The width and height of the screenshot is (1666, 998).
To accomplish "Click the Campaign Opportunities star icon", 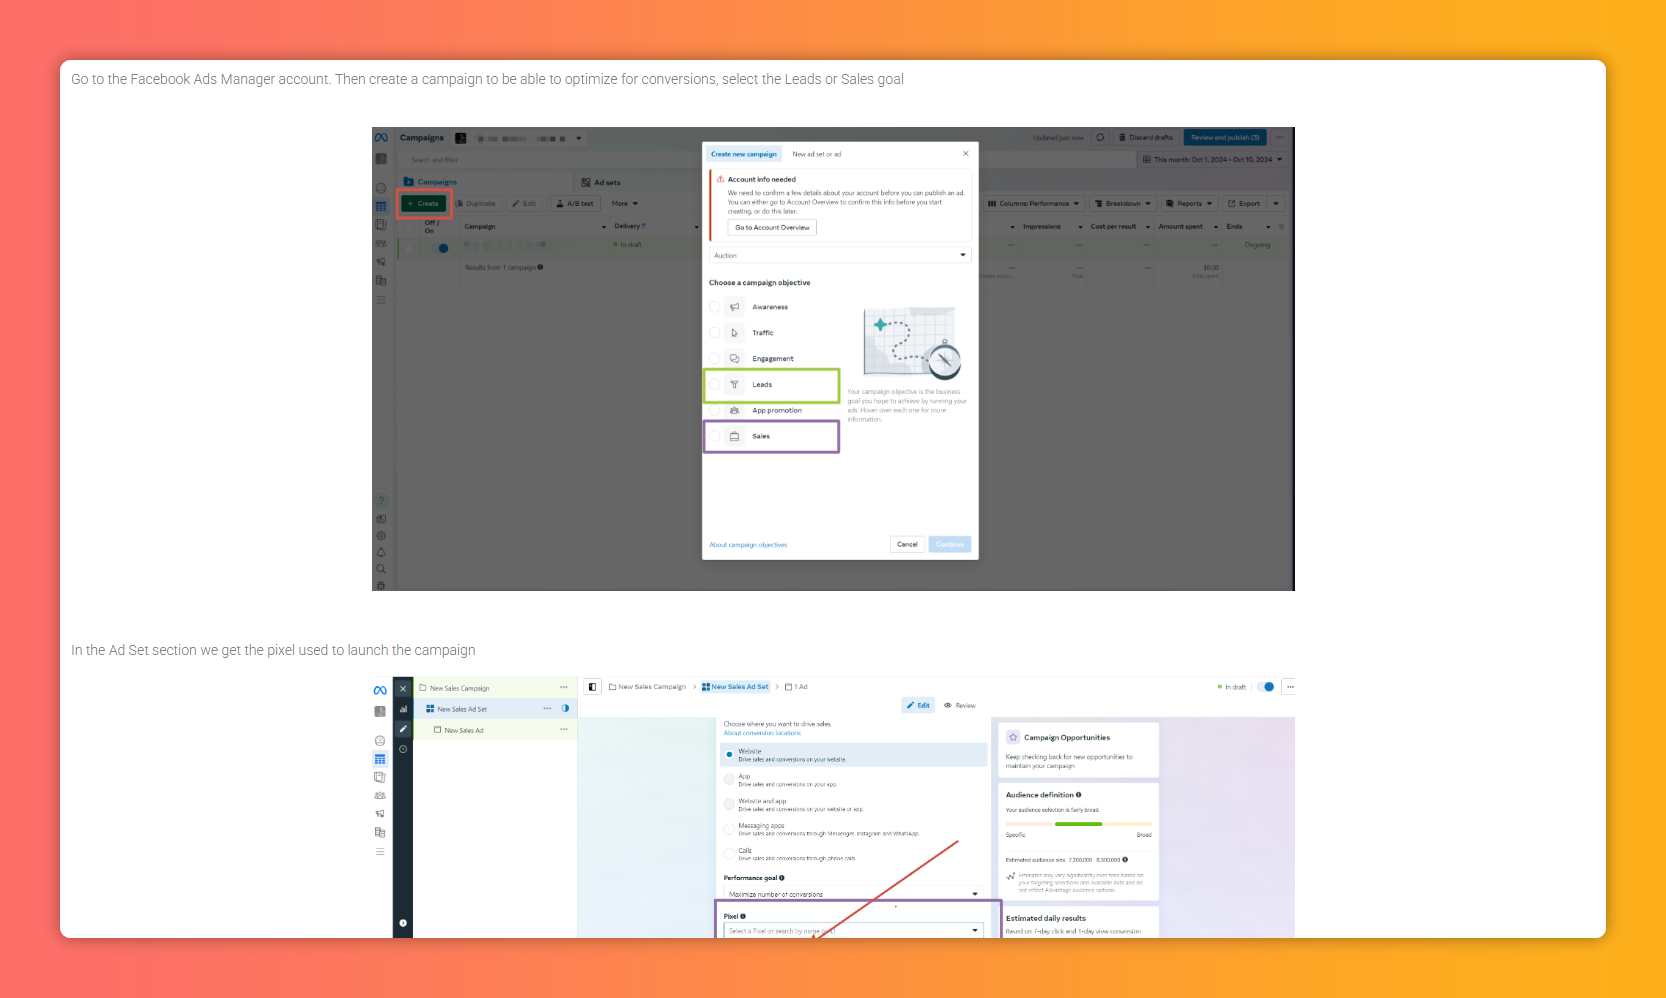I will [1013, 737].
